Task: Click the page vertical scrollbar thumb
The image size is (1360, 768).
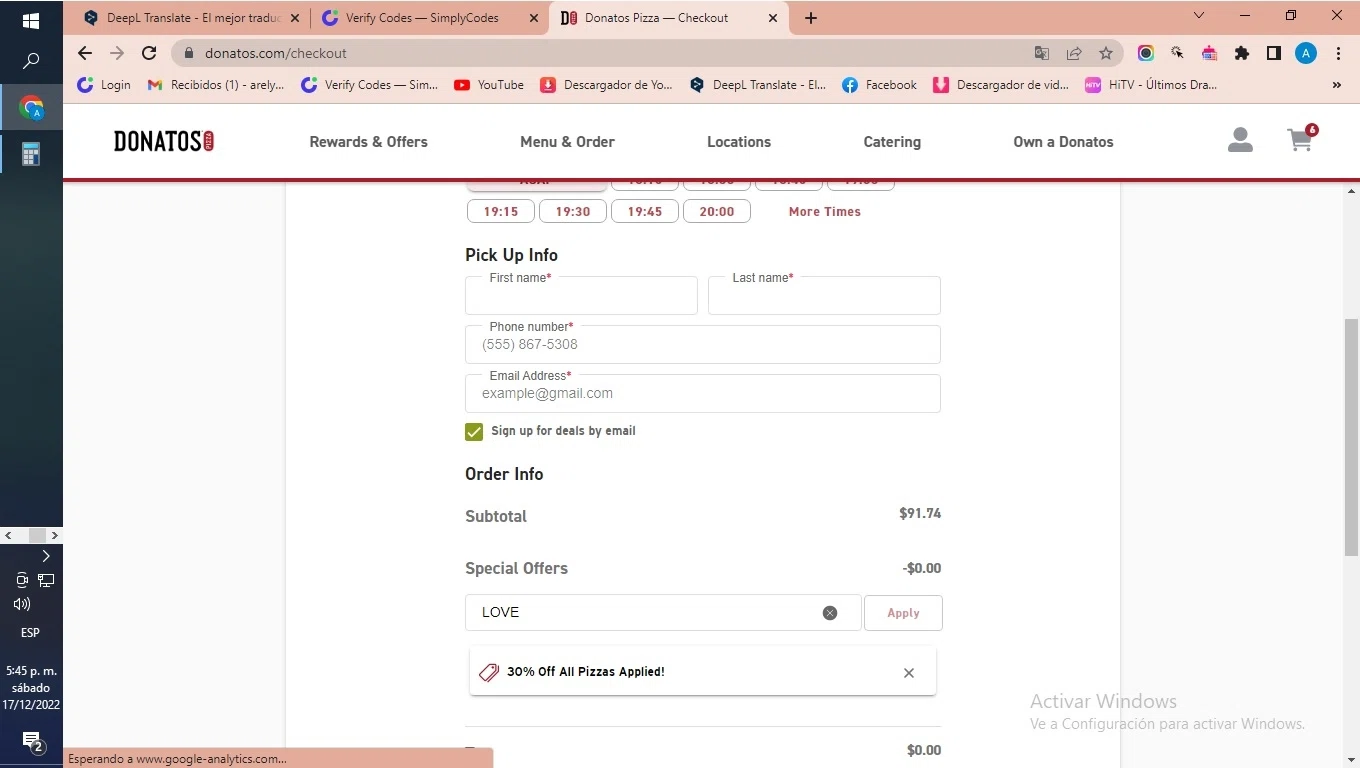Action: click(1352, 438)
